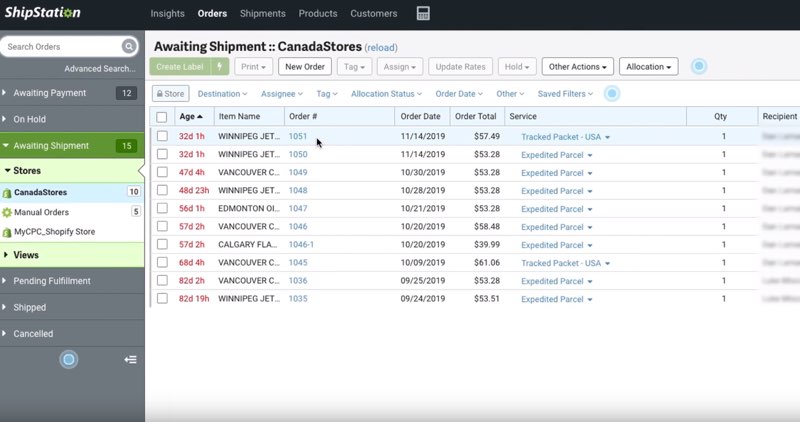This screenshot has width=800, height=422.
Task: Open the Assign dropdown
Action: (x=399, y=67)
